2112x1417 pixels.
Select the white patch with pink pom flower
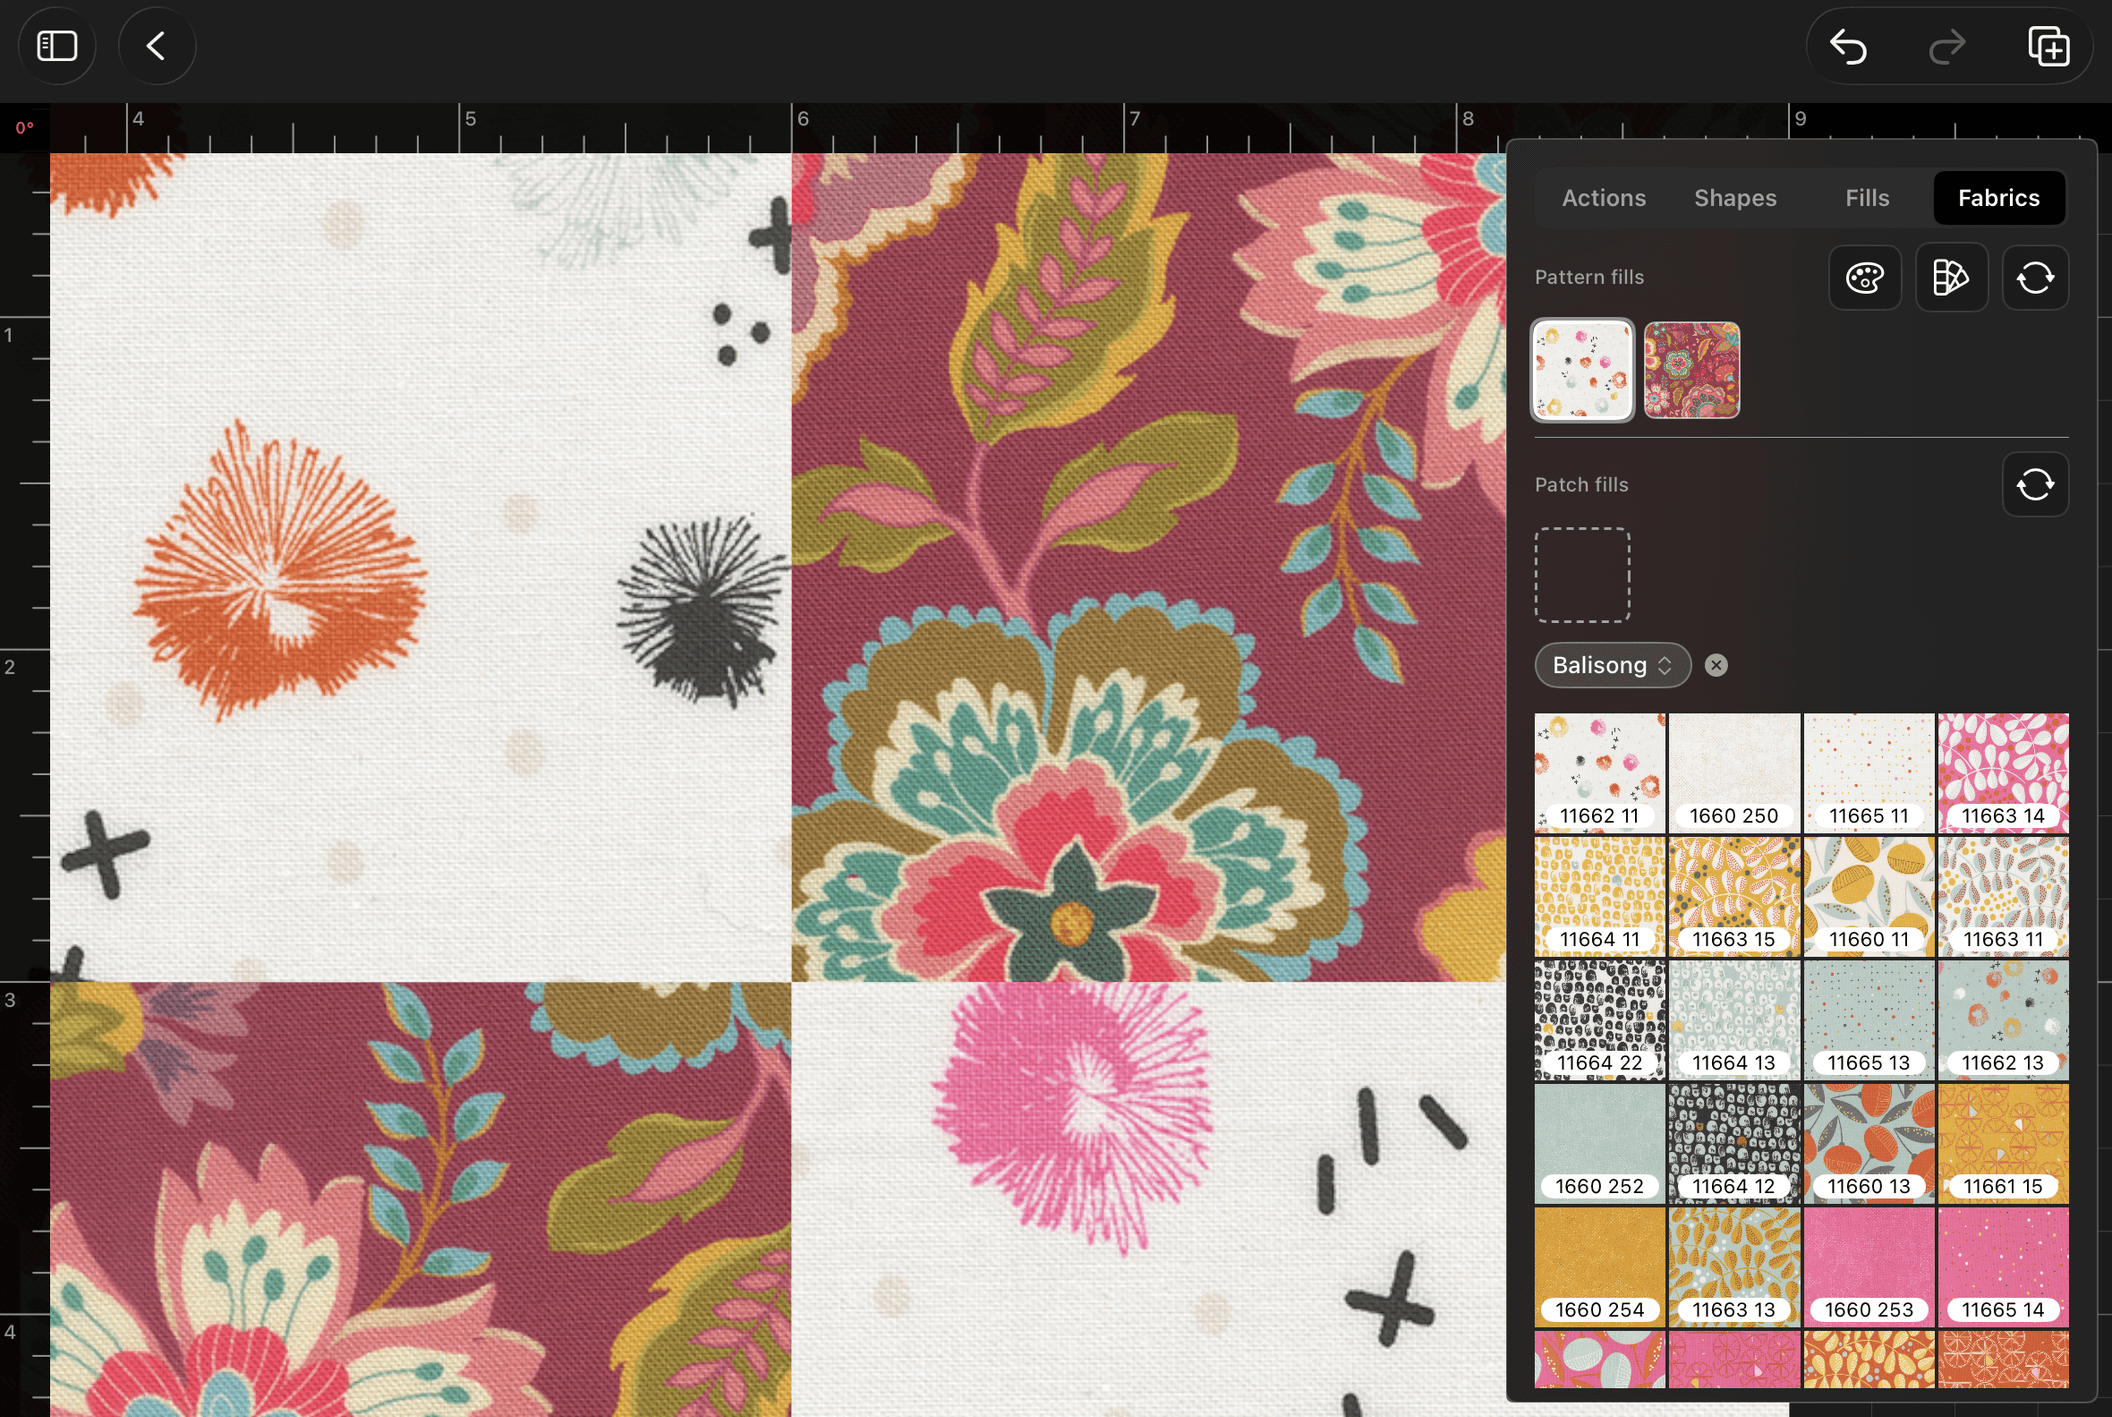pyautogui.click(x=1148, y=1199)
